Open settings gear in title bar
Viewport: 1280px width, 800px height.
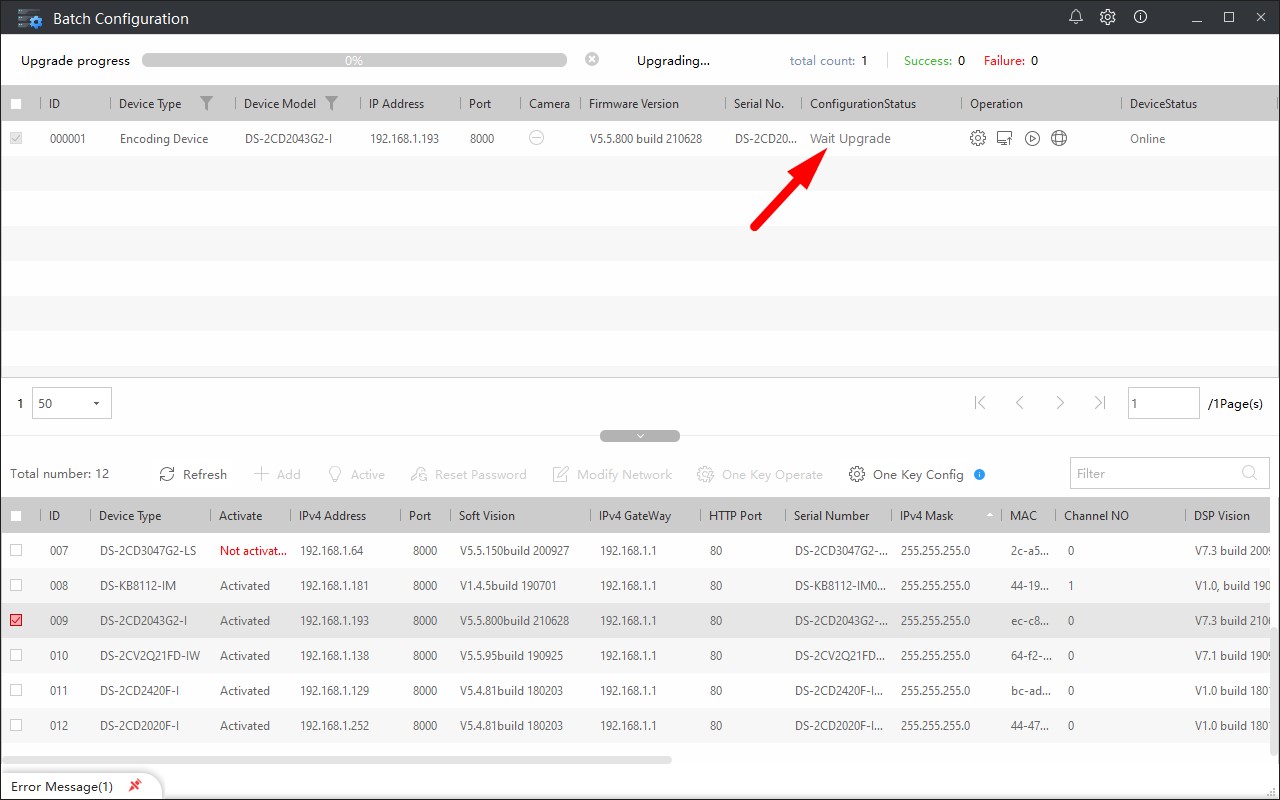click(1108, 17)
